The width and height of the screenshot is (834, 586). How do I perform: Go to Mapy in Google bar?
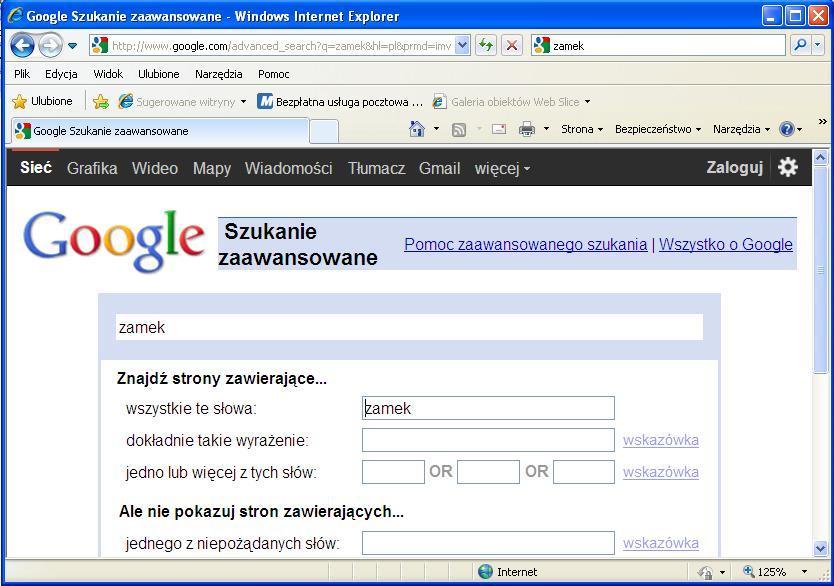pyautogui.click(x=212, y=169)
